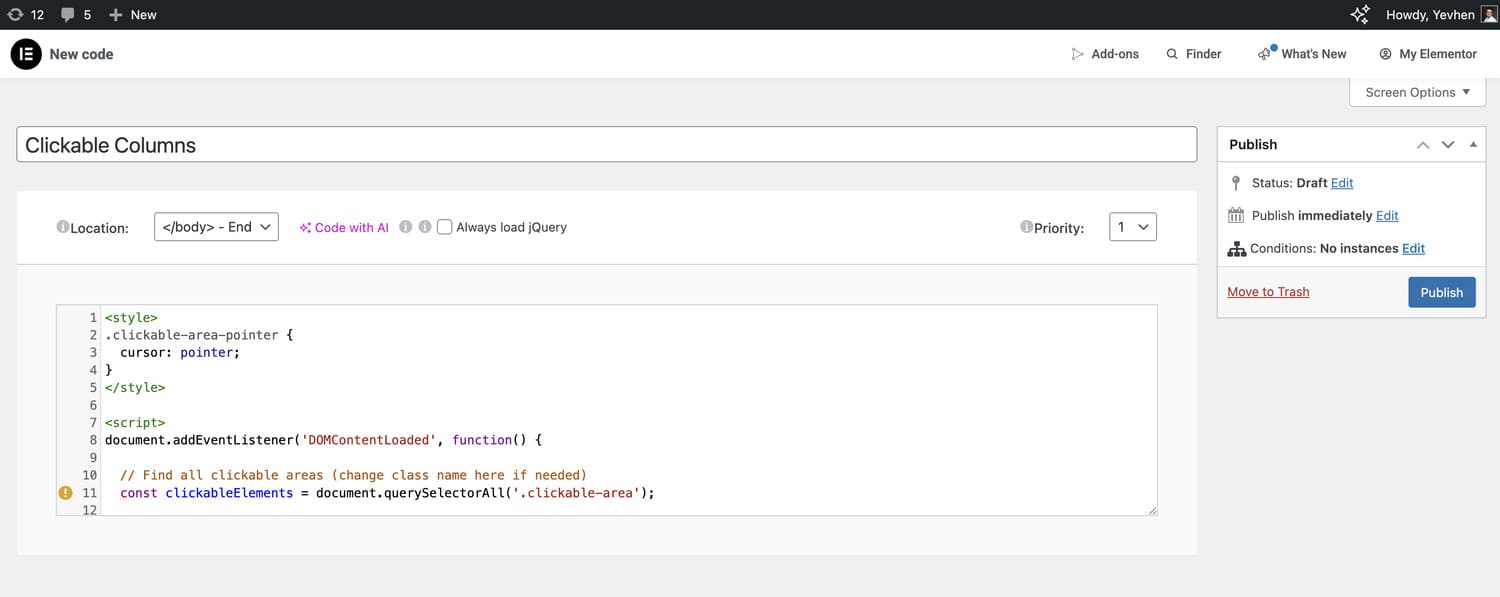1500x597 pixels.
Task: Click the Move to Trash link
Action: pos(1268,292)
